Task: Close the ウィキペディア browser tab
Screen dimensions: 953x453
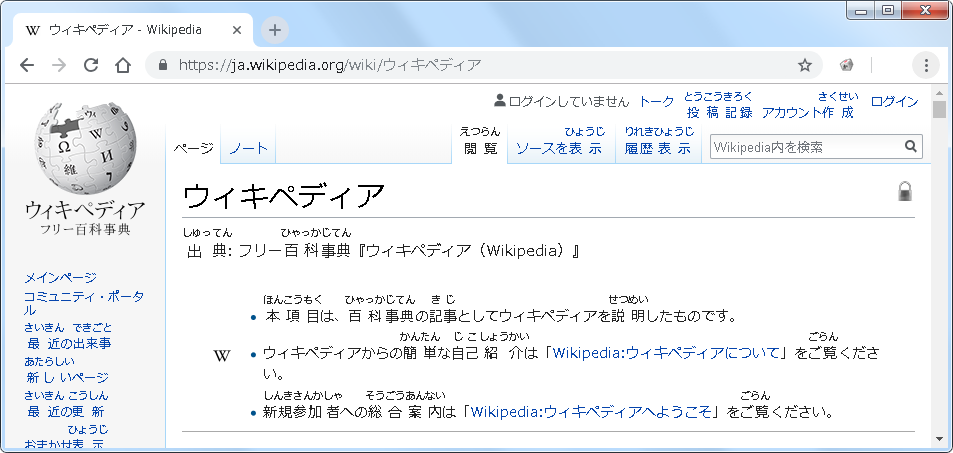Action: coord(237,30)
